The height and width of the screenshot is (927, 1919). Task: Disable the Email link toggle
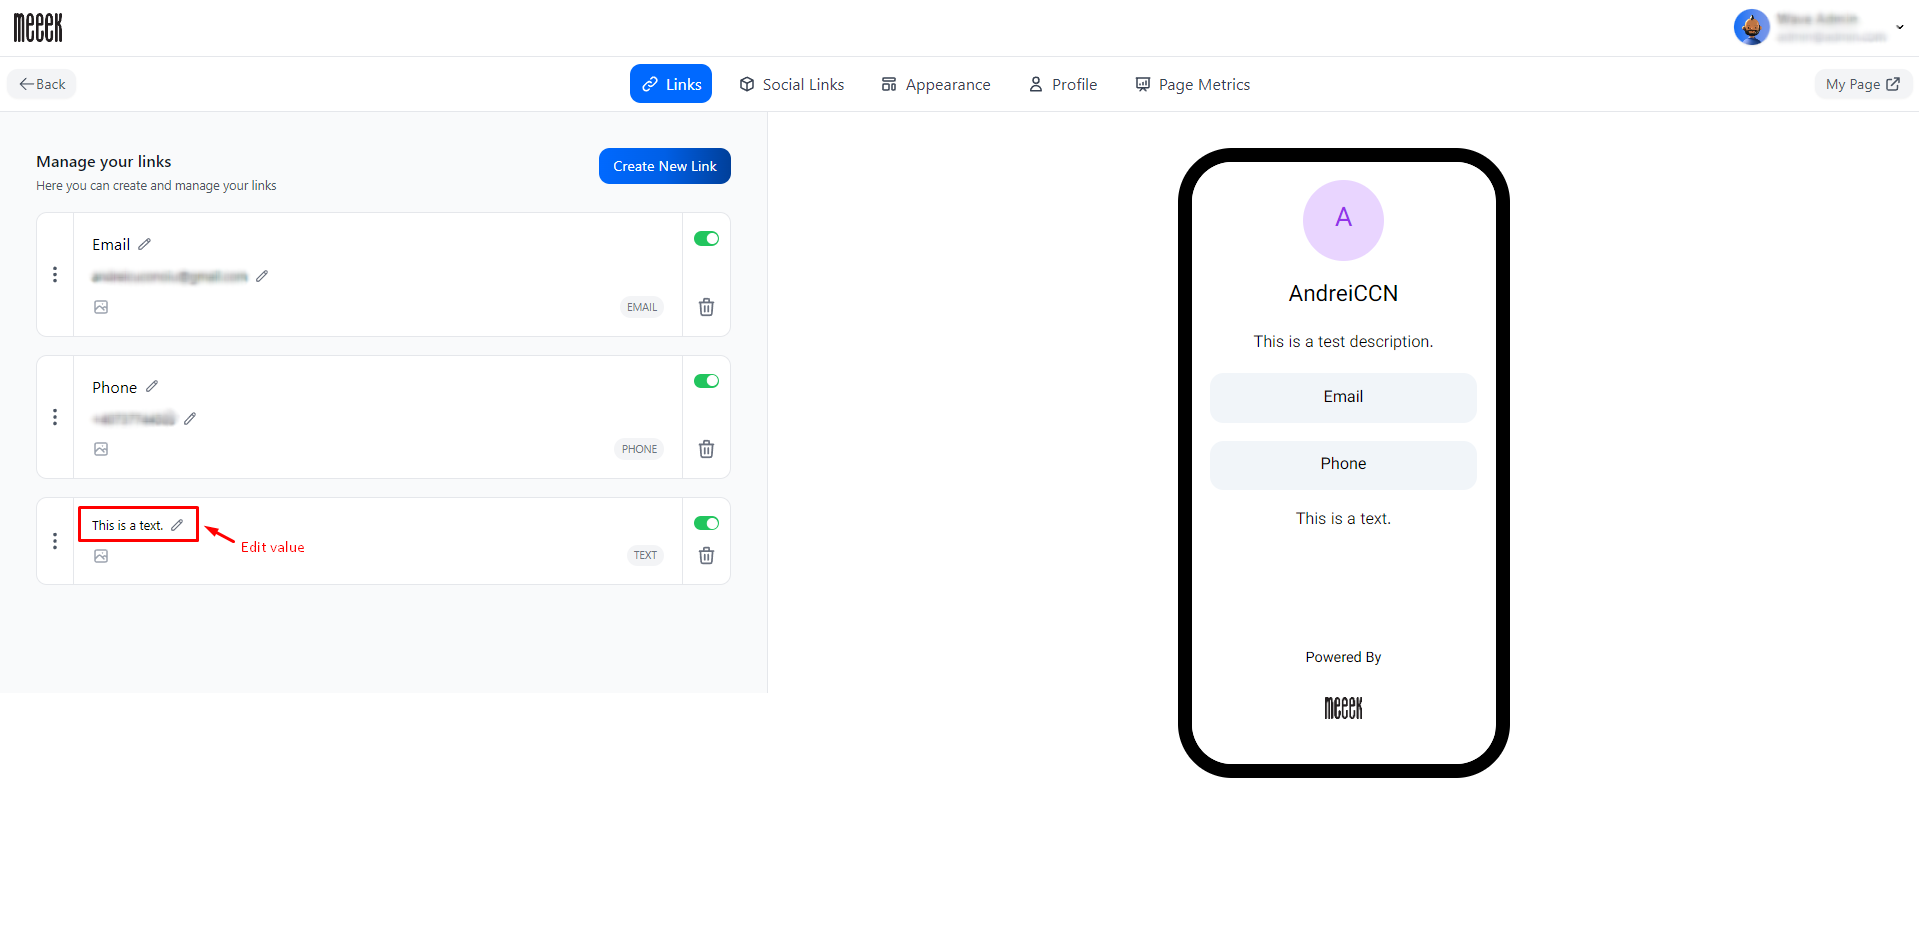[706, 239]
